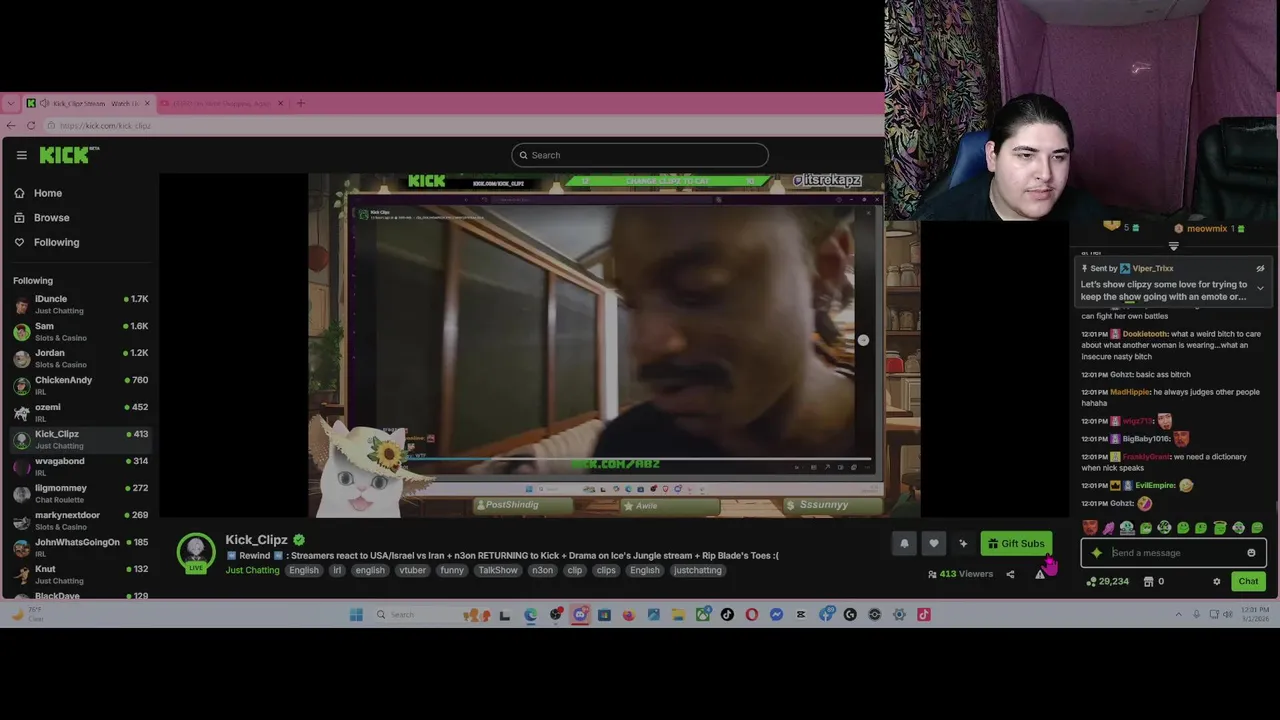This screenshot has width=1280, height=720.
Task: Click the Windows Start button
Action: (356, 615)
